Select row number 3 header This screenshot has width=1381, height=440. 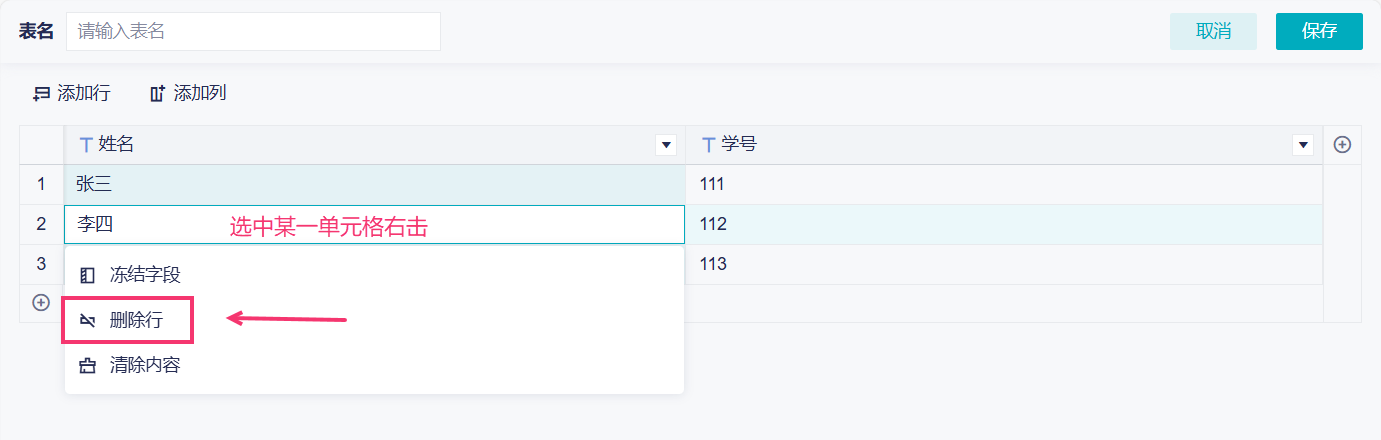tap(41, 264)
